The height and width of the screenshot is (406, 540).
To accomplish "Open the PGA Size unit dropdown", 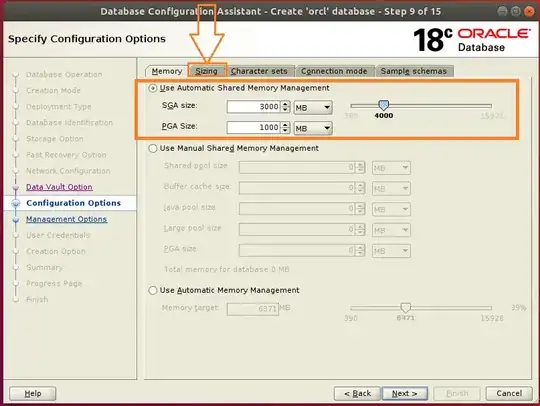I will pos(313,128).
